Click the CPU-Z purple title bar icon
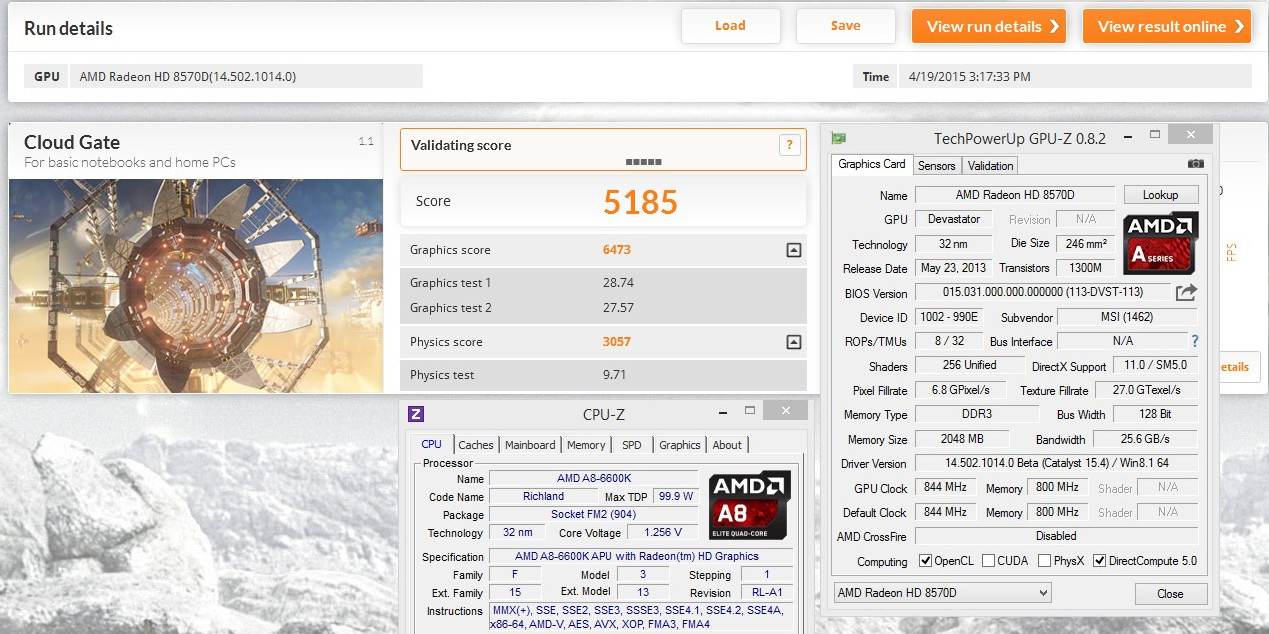Image resolution: width=1269 pixels, height=634 pixels. 416,414
